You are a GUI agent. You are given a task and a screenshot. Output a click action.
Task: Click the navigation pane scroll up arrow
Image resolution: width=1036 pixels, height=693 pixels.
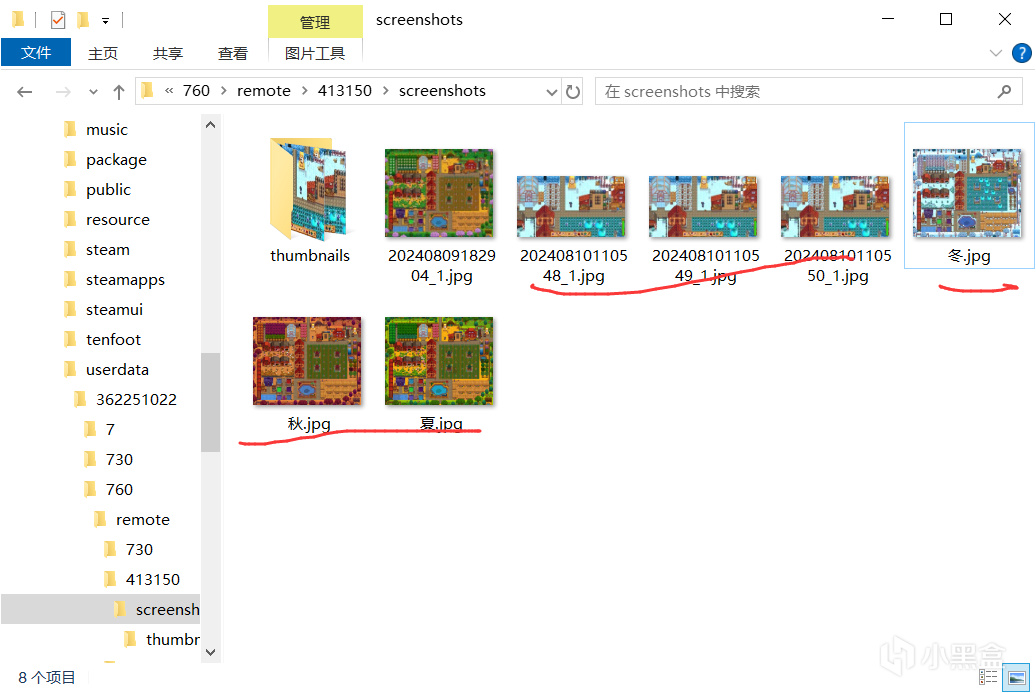tap(211, 124)
